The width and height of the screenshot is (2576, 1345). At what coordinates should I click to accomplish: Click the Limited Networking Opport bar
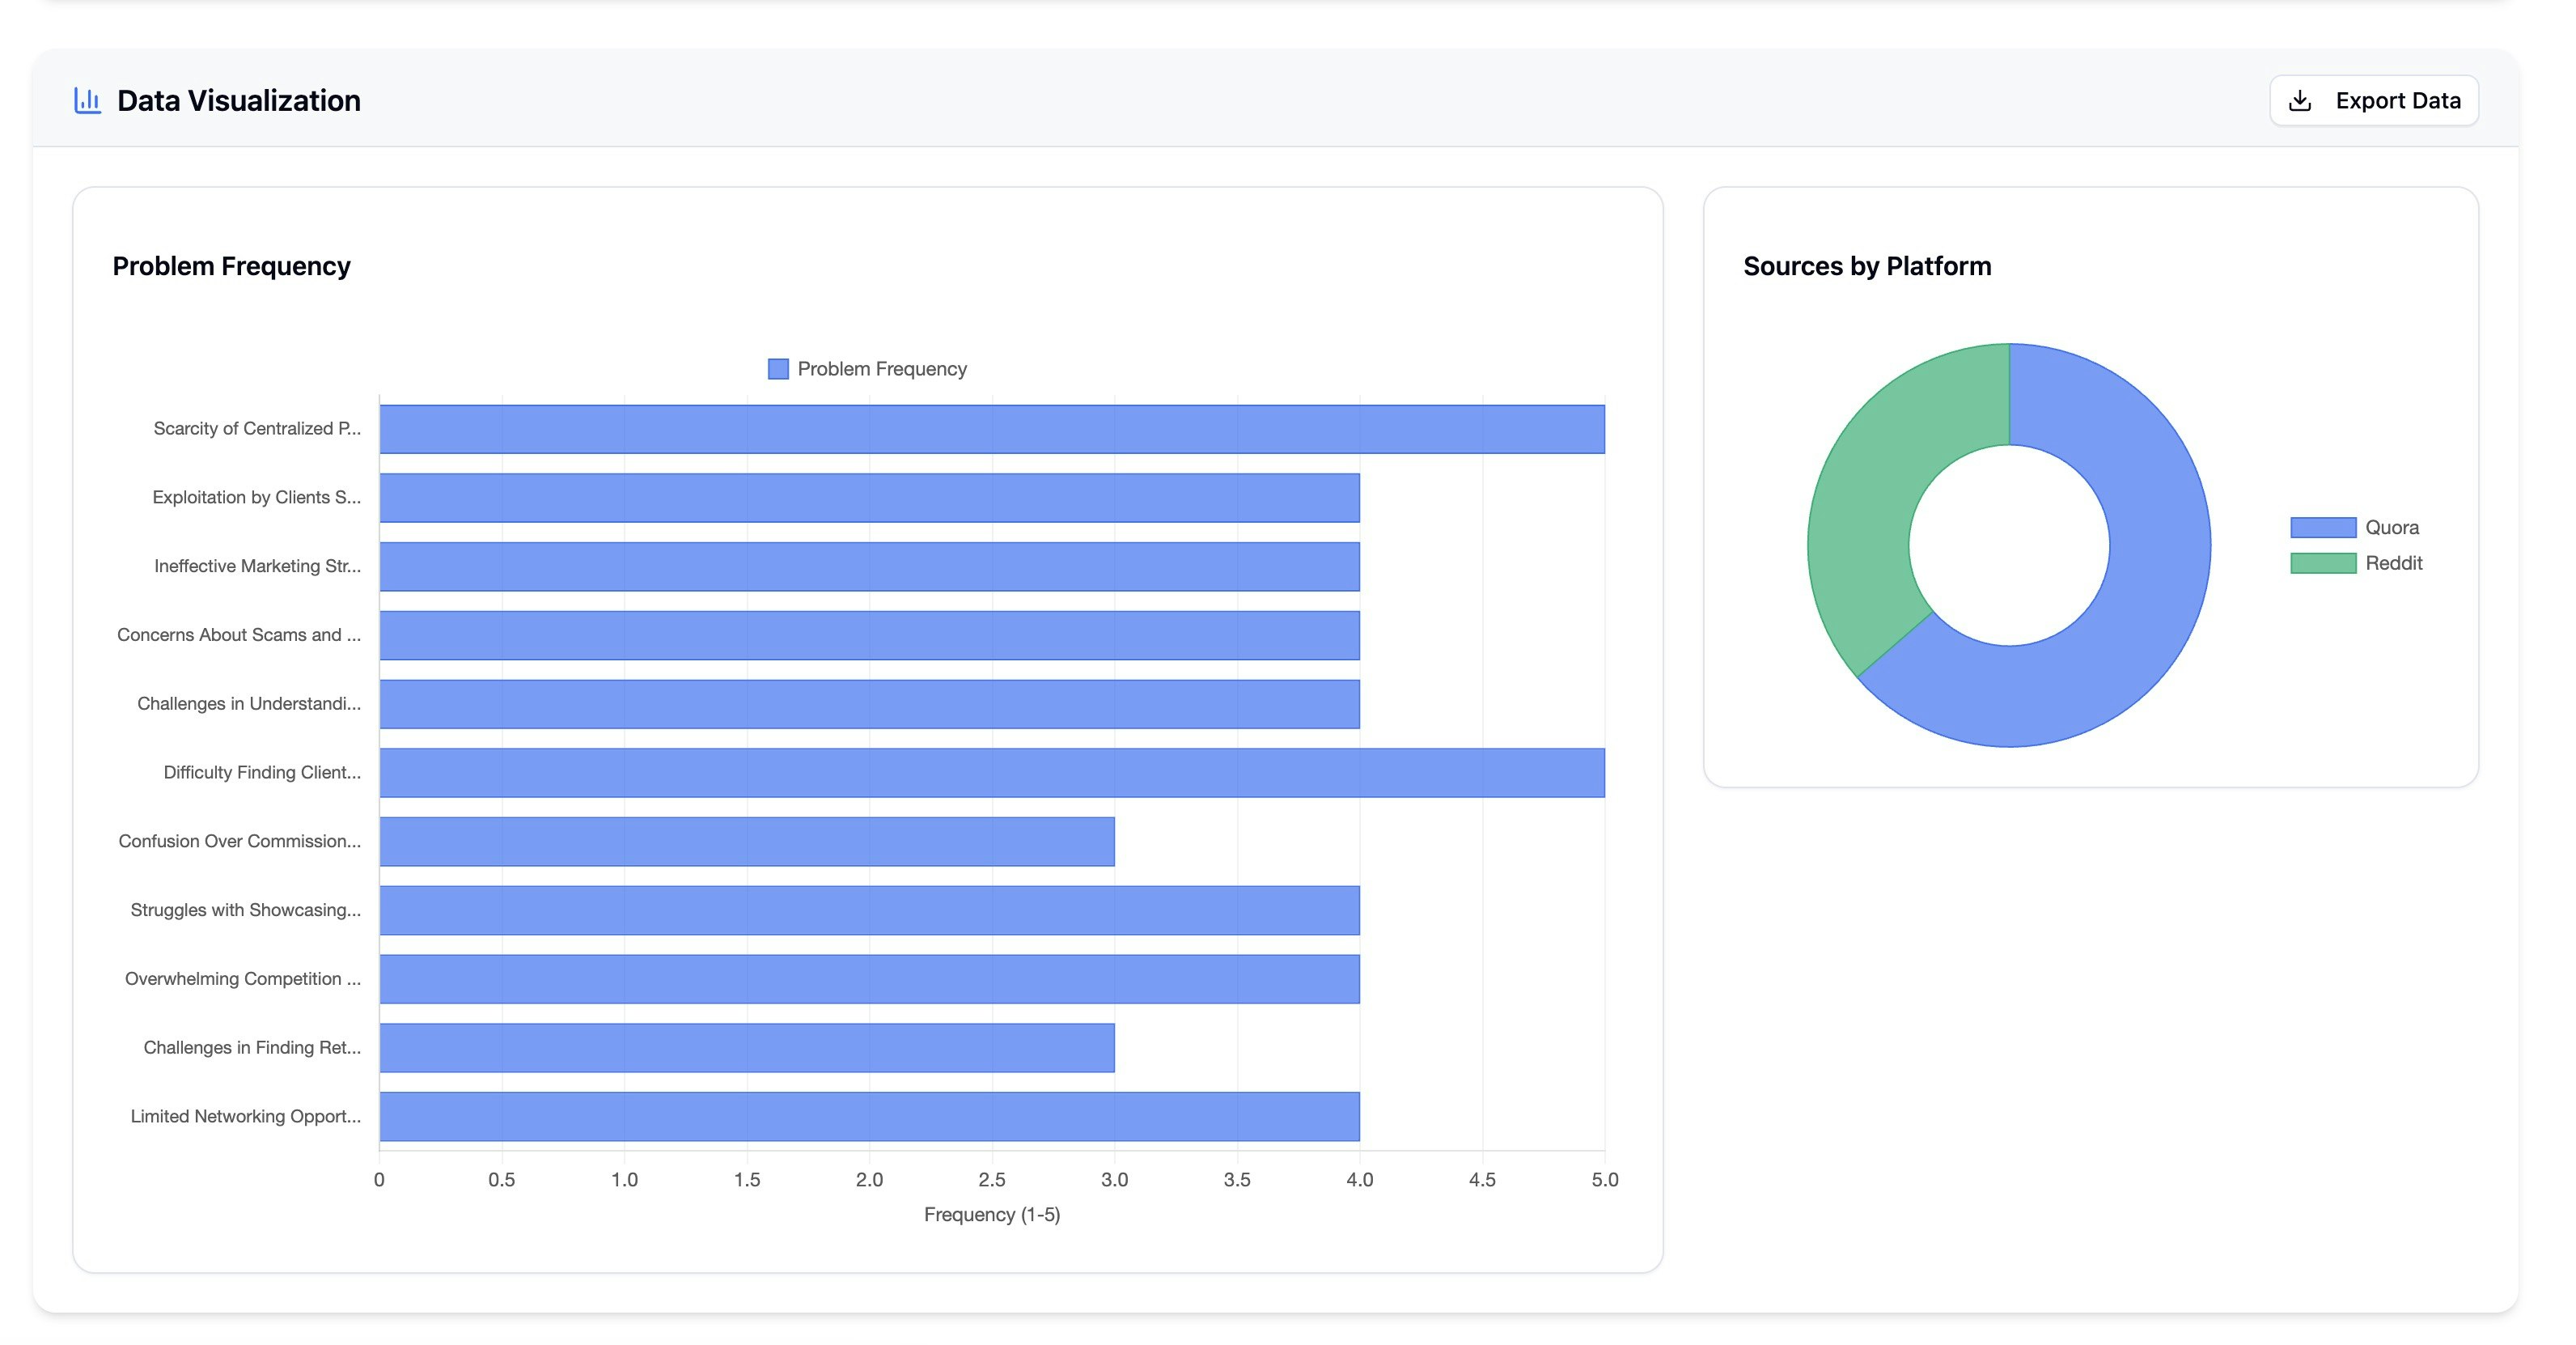coord(868,1116)
